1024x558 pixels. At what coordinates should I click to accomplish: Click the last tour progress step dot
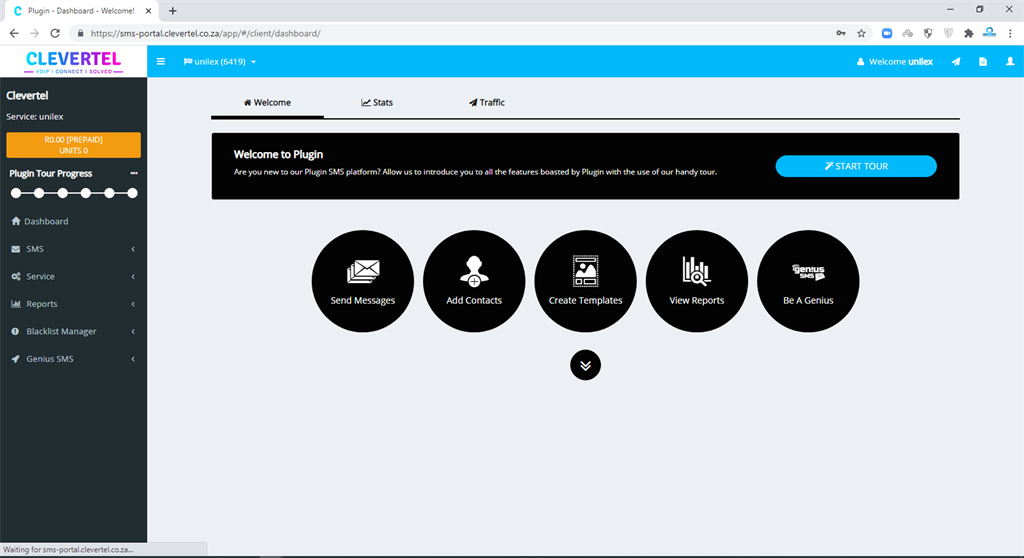[x=133, y=193]
